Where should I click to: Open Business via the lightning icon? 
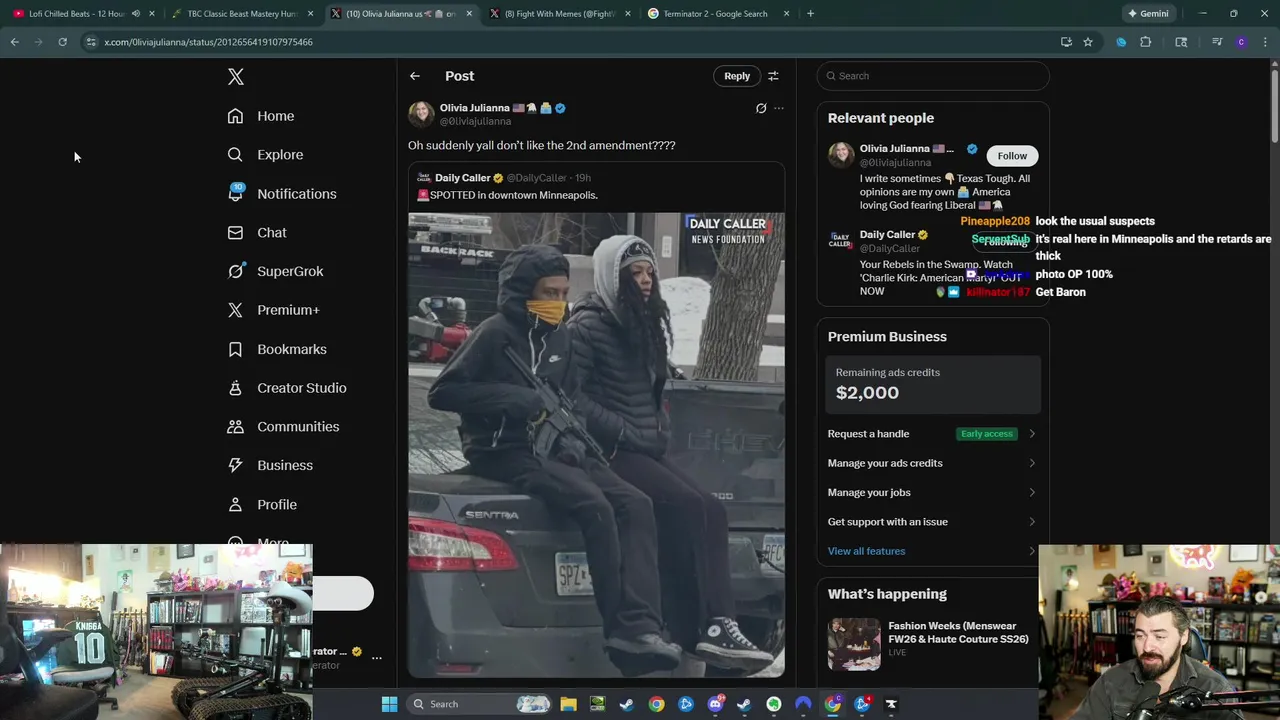235,465
